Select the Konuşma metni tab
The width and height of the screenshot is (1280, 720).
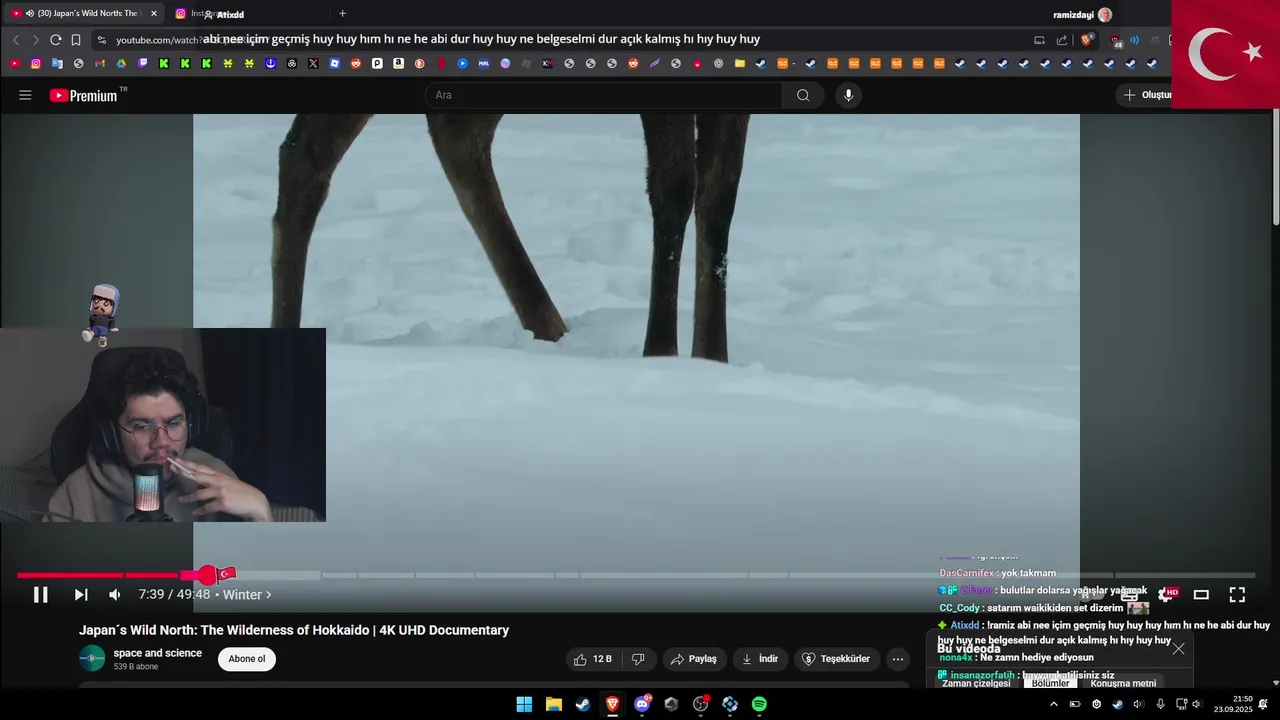click(1123, 684)
